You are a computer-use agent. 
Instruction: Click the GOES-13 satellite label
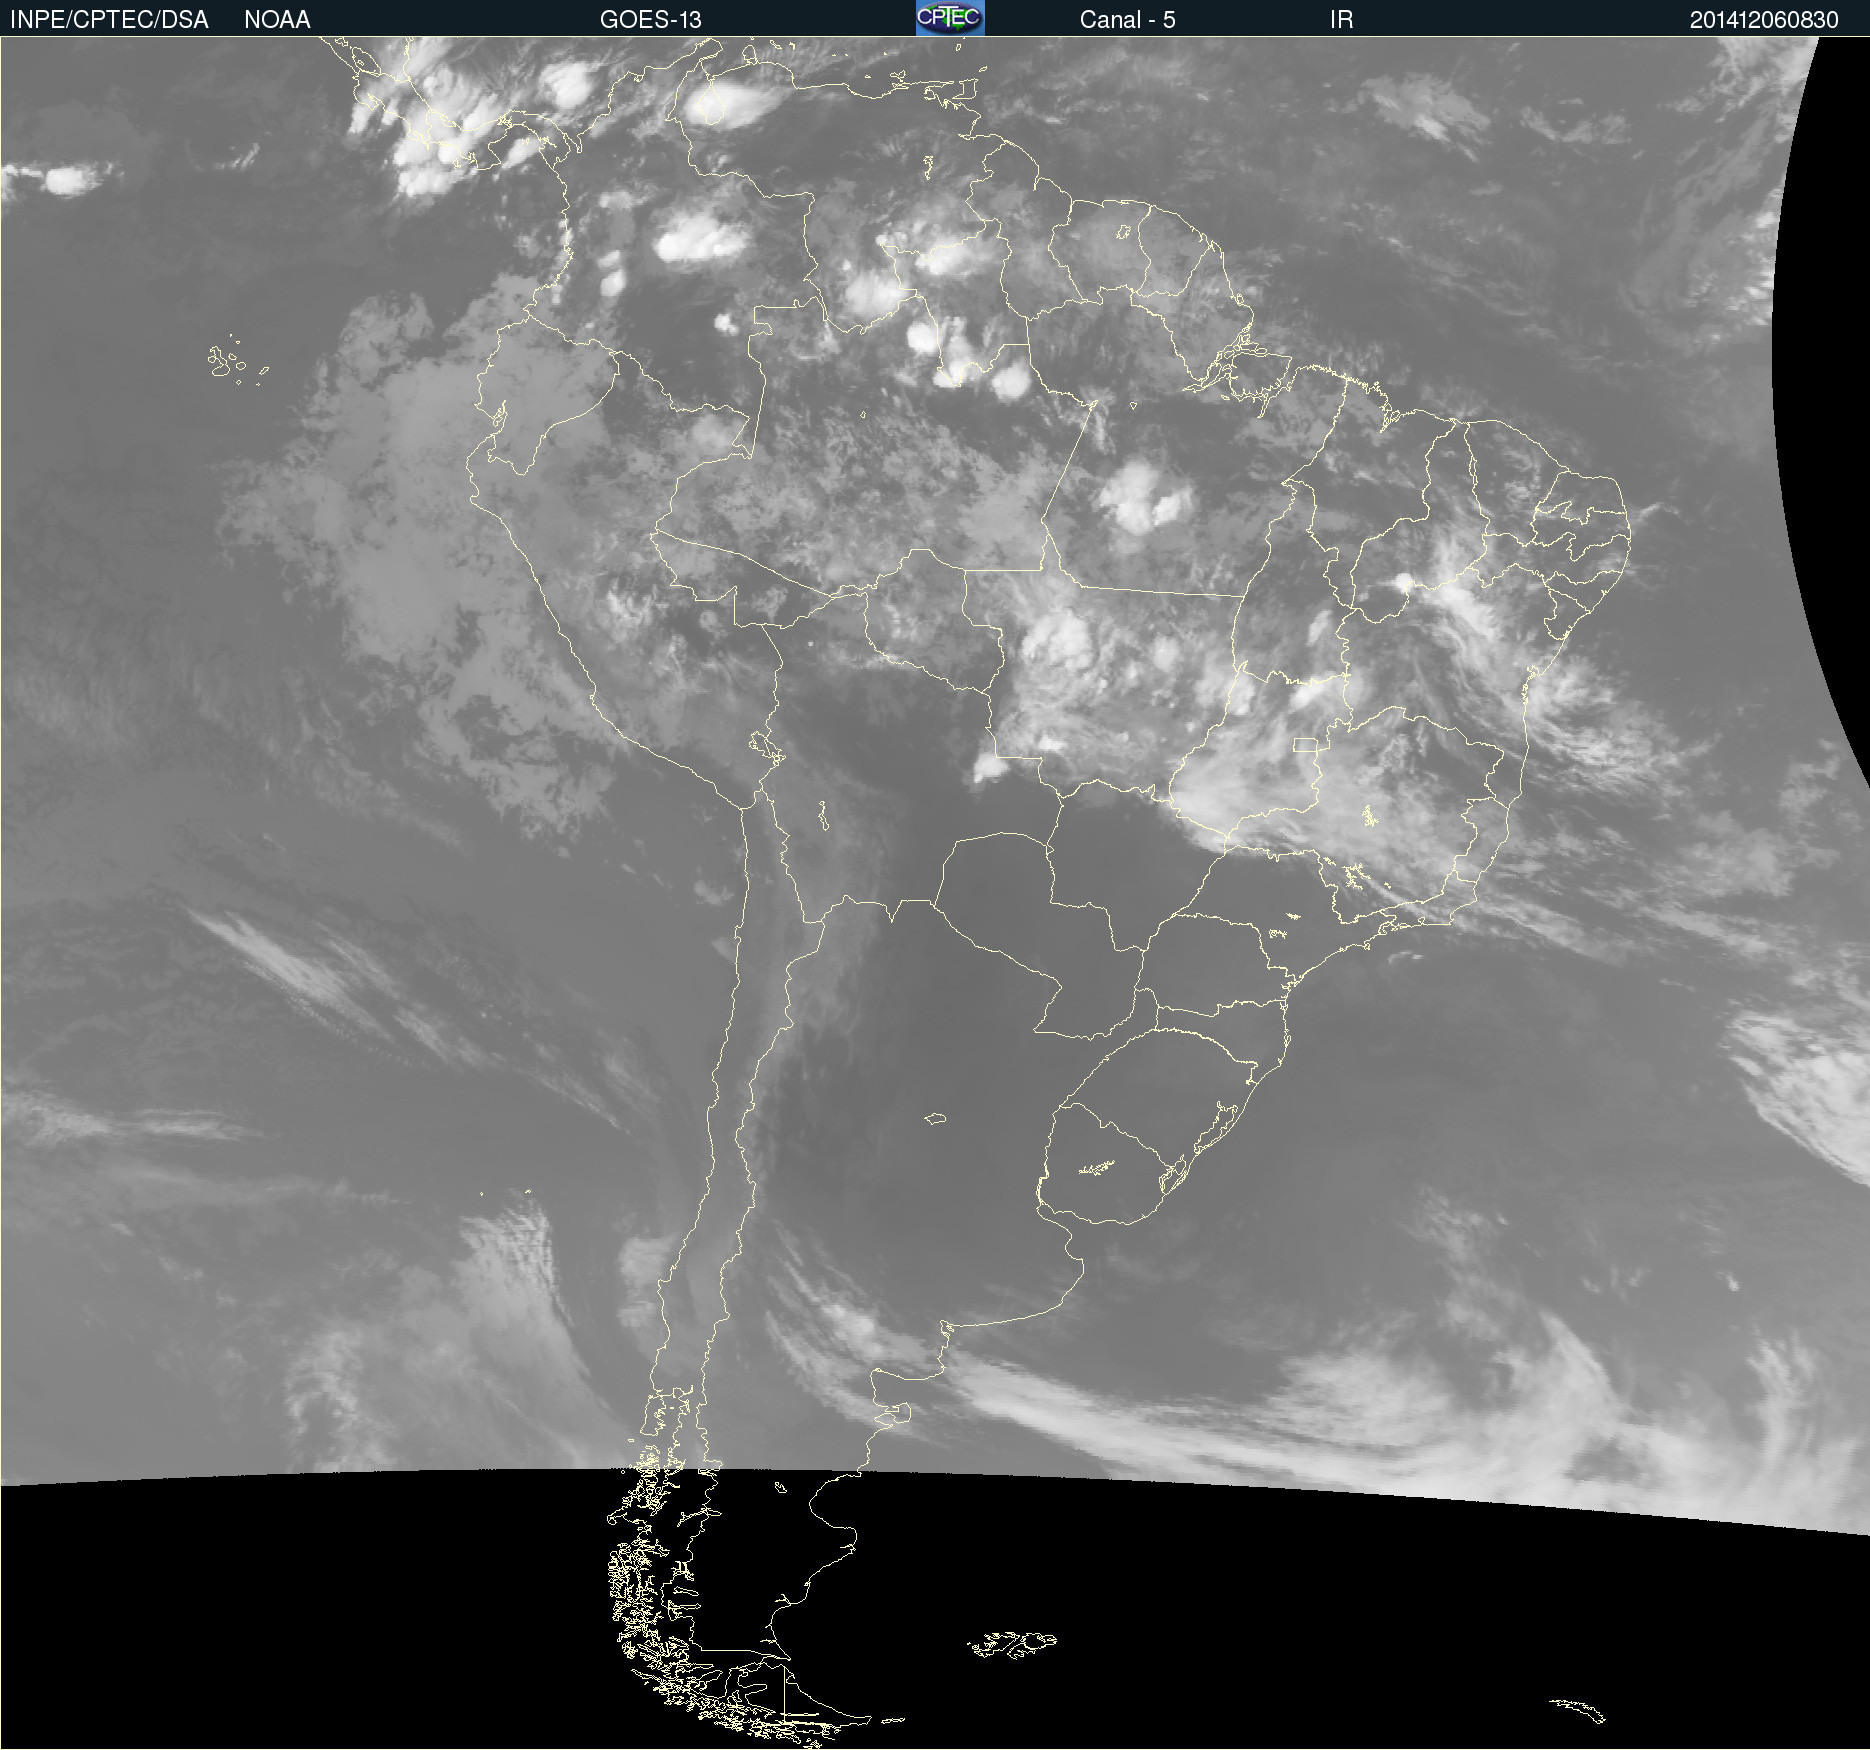(x=651, y=19)
